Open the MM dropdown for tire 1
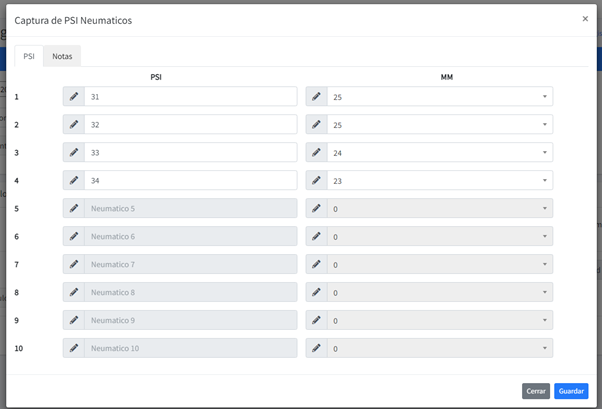The image size is (602, 409). point(440,97)
